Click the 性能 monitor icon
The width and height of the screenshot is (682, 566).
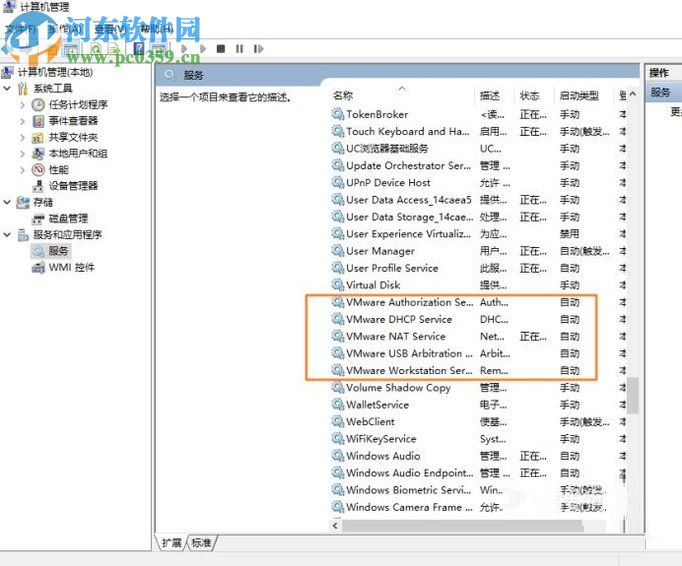pos(38,170)
